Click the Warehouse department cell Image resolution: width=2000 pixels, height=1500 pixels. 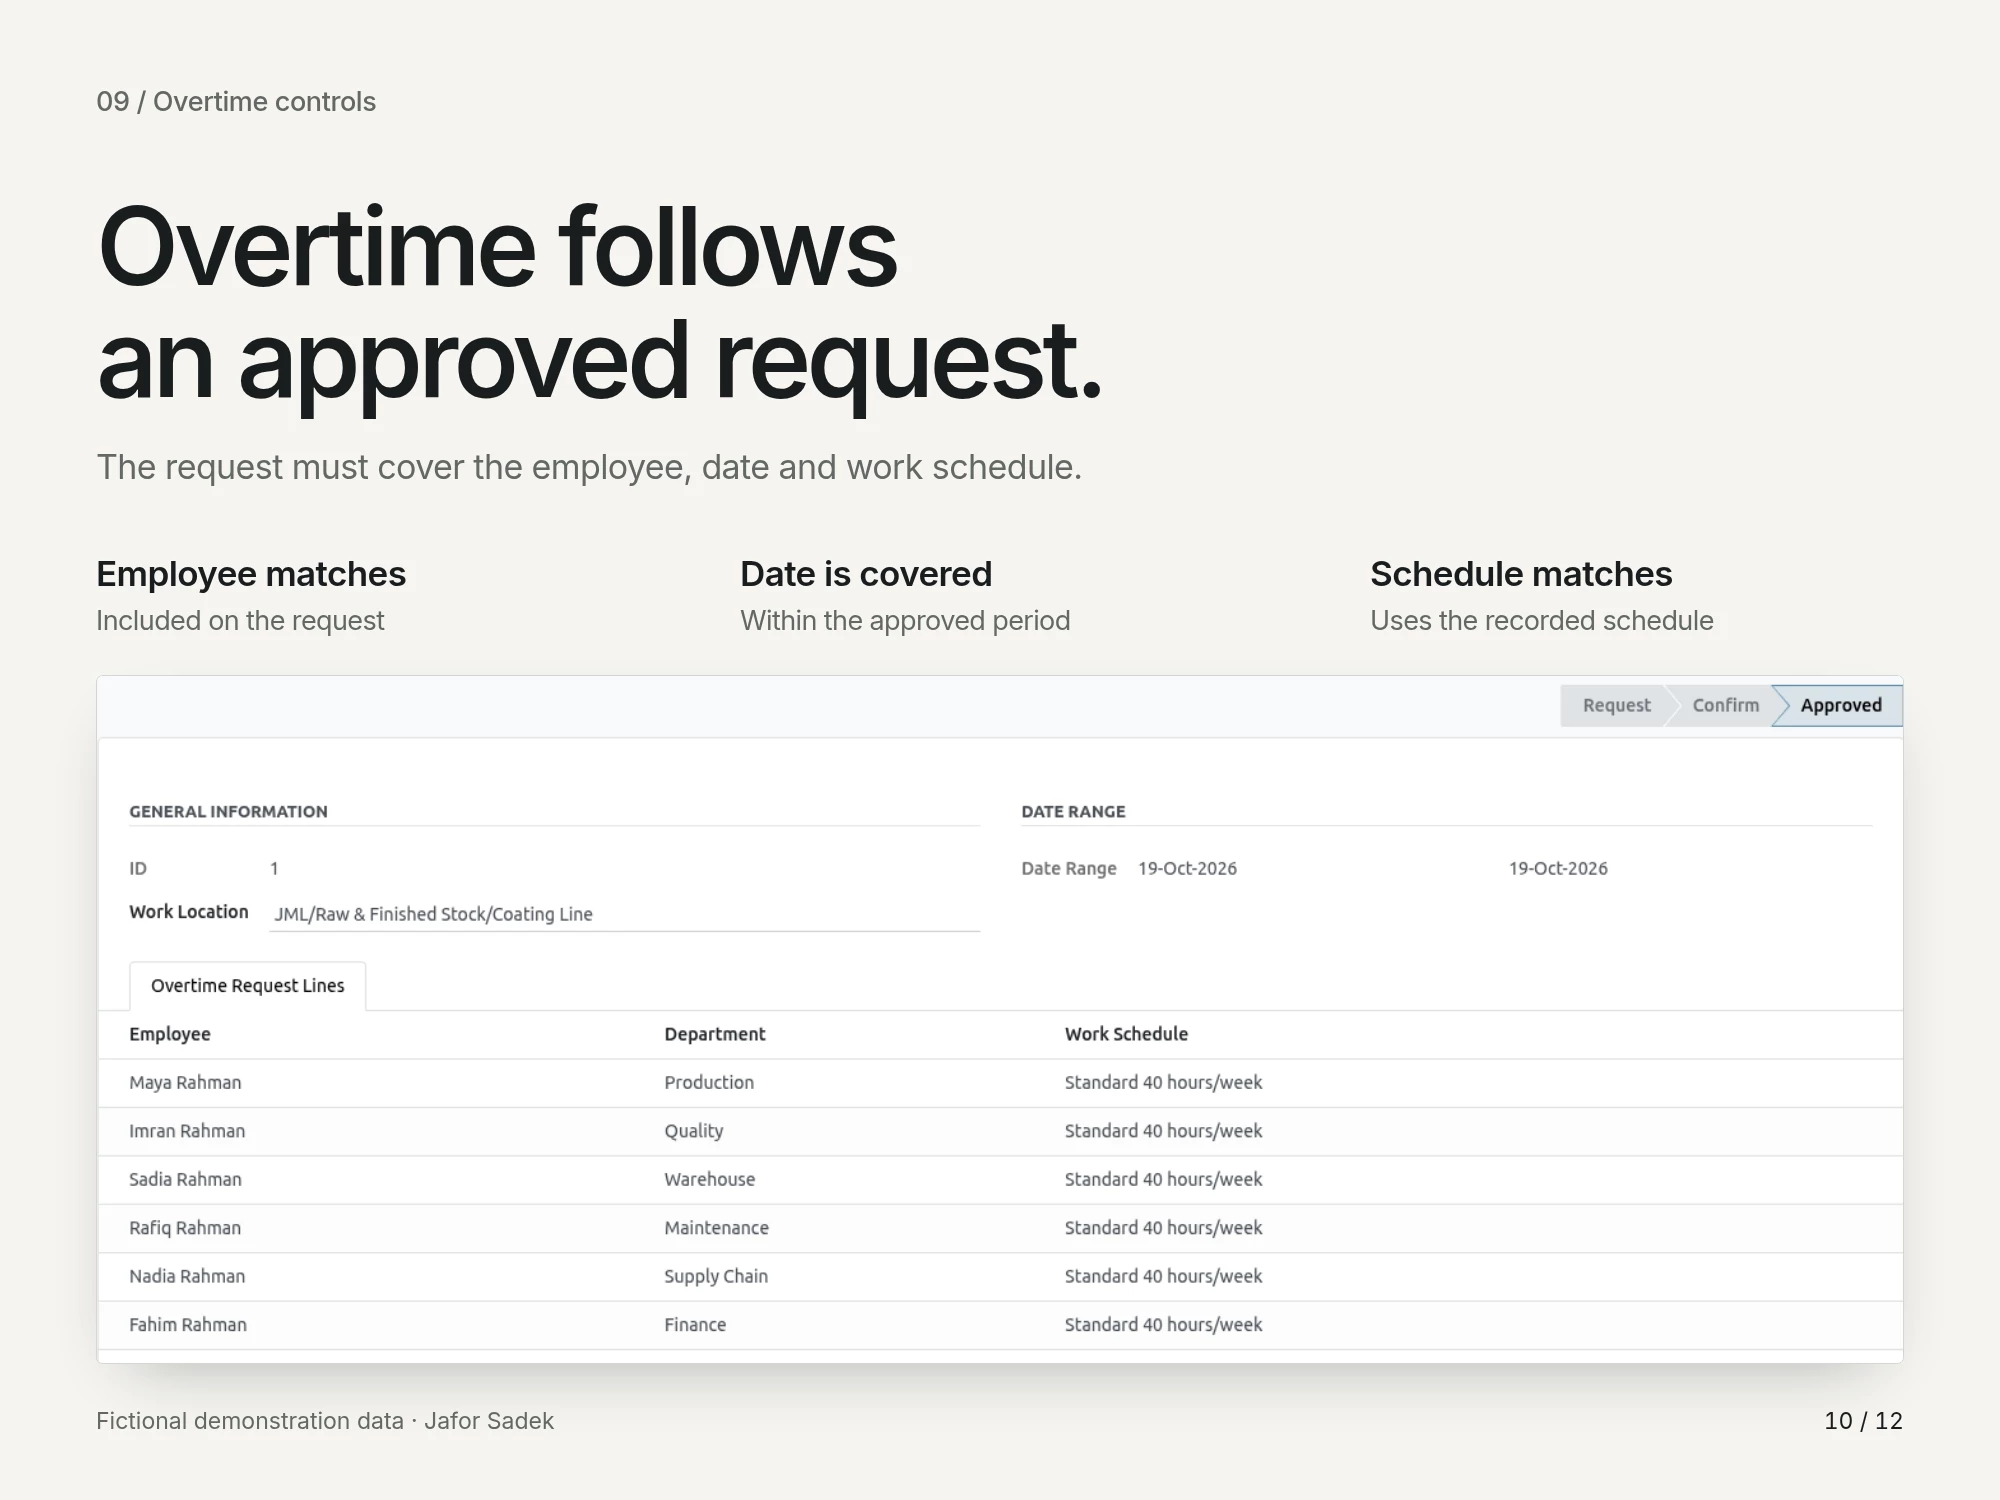tap(709, 1179)
